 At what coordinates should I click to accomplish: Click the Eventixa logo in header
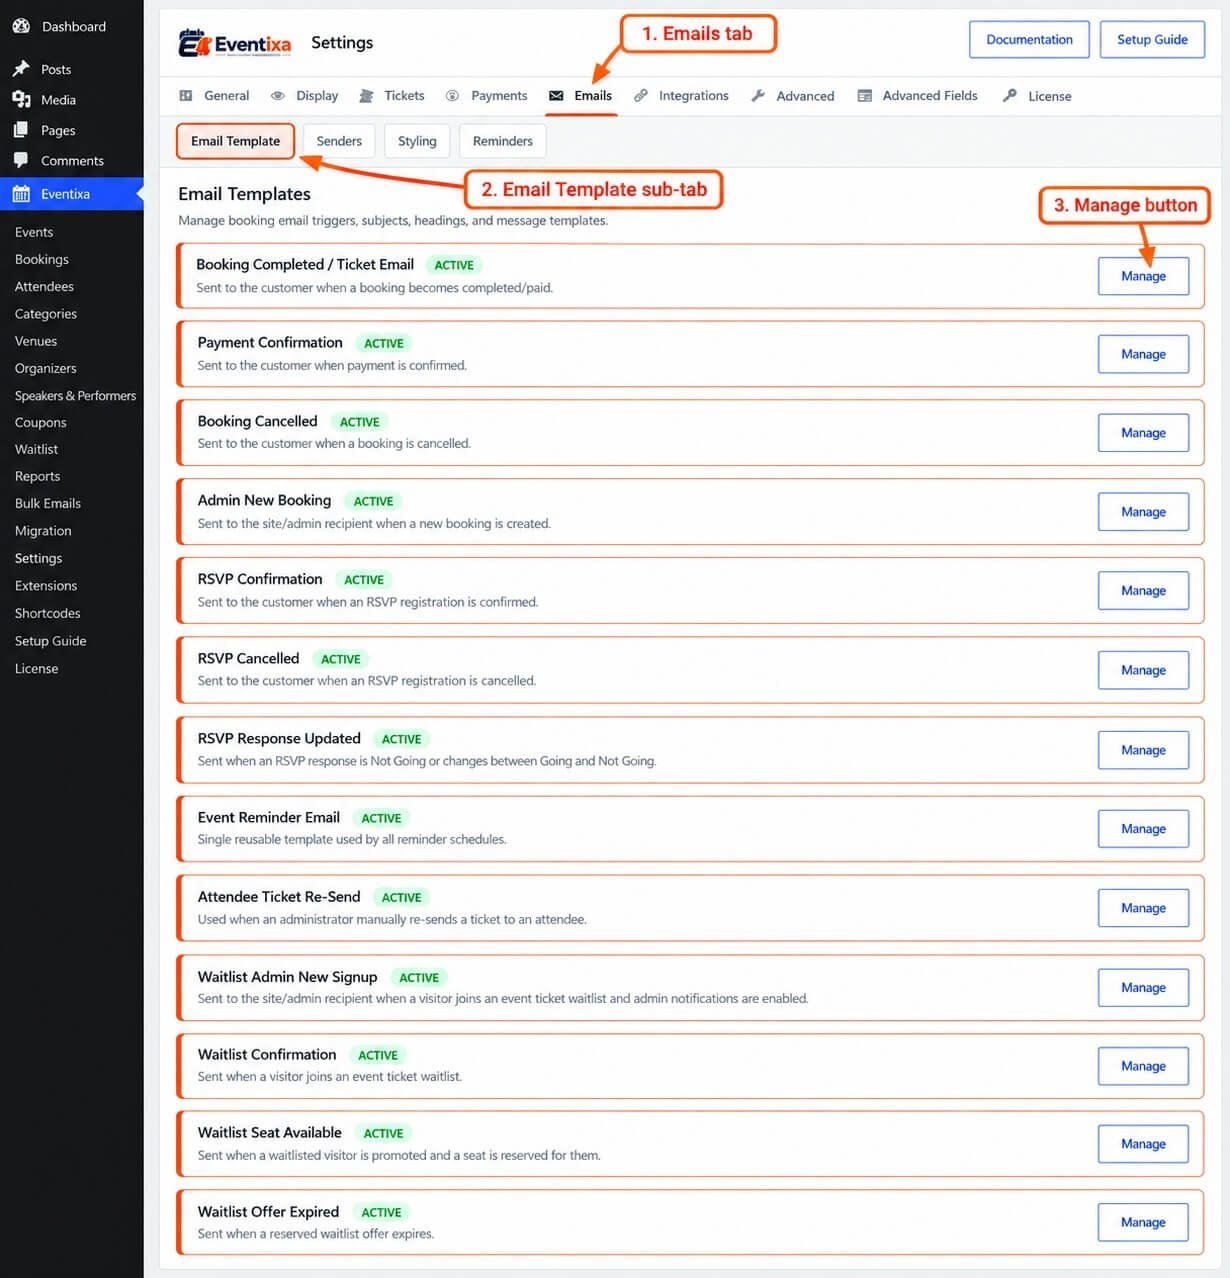coord(235,43)
